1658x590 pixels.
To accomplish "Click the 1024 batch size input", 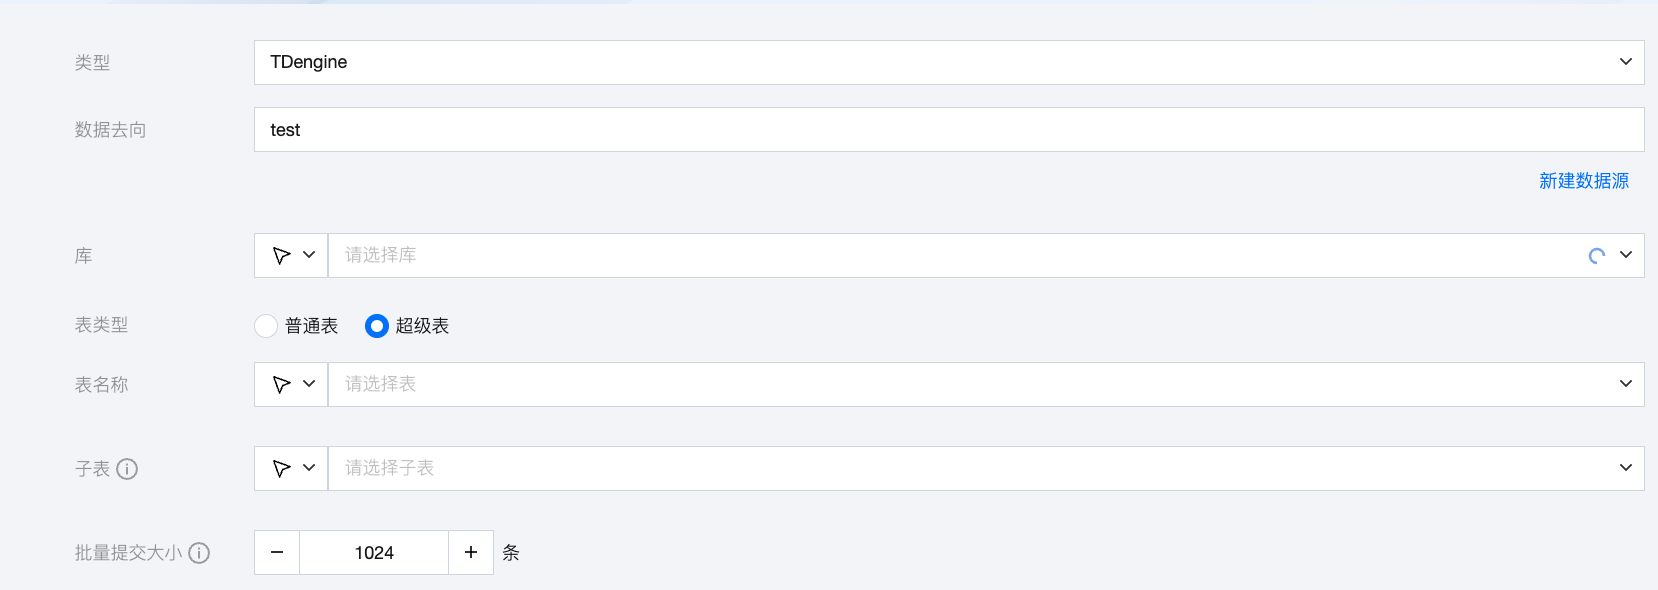I will point(374,553).
